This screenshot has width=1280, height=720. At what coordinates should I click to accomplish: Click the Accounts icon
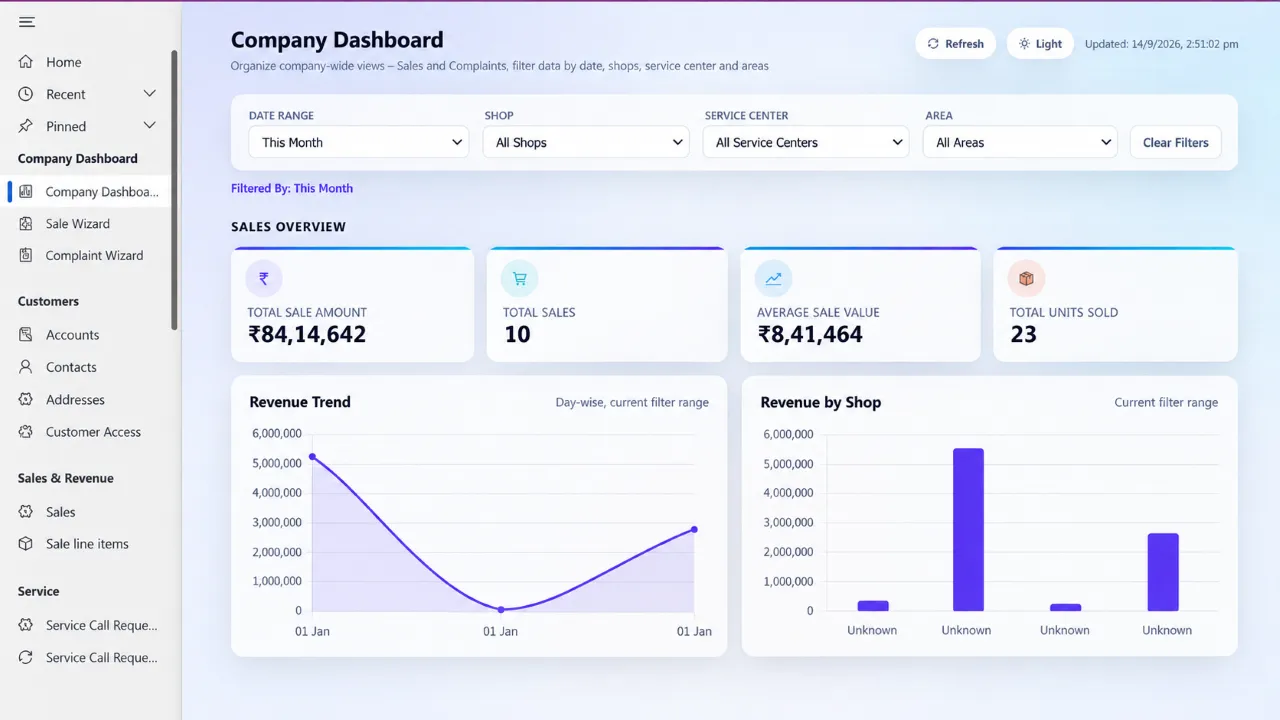coord(26,335)
